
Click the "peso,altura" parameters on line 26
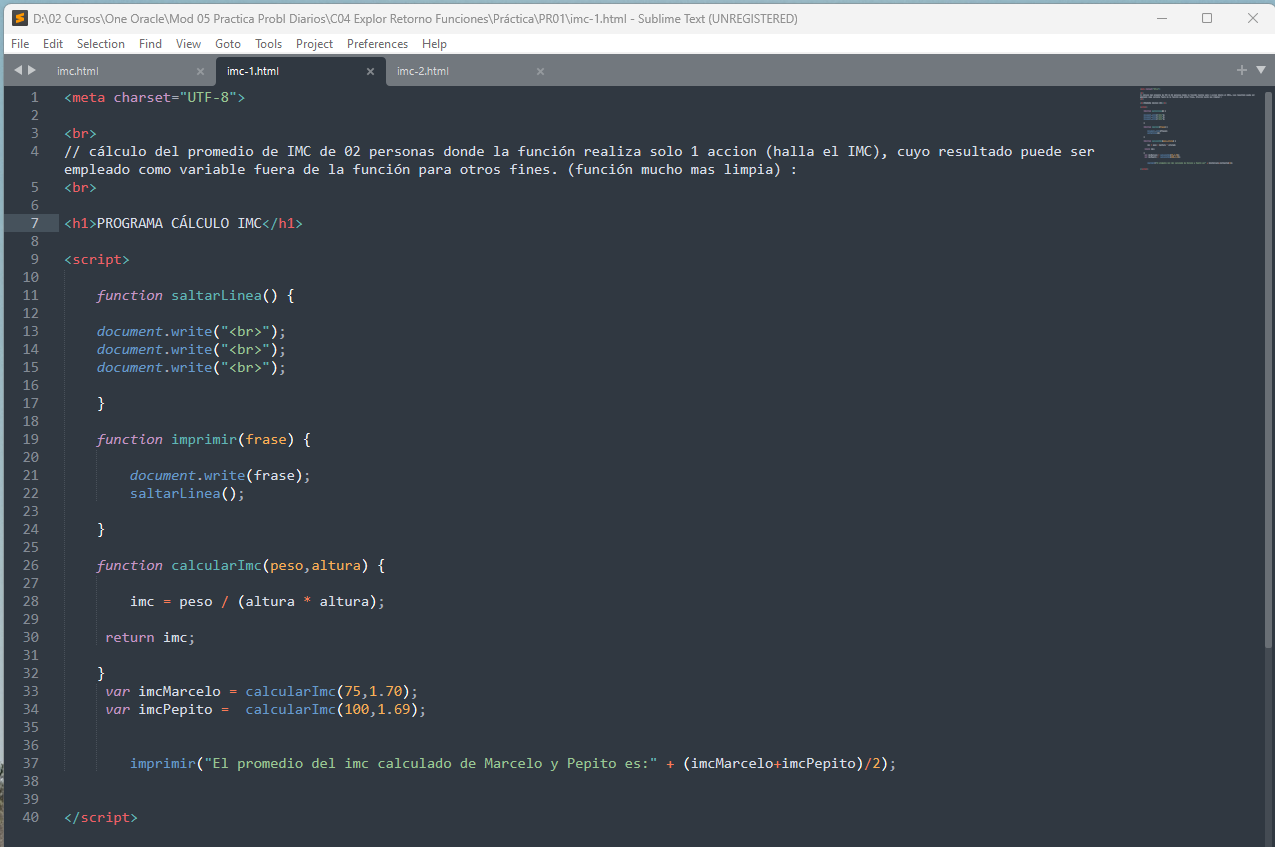[x=315, y=565]
